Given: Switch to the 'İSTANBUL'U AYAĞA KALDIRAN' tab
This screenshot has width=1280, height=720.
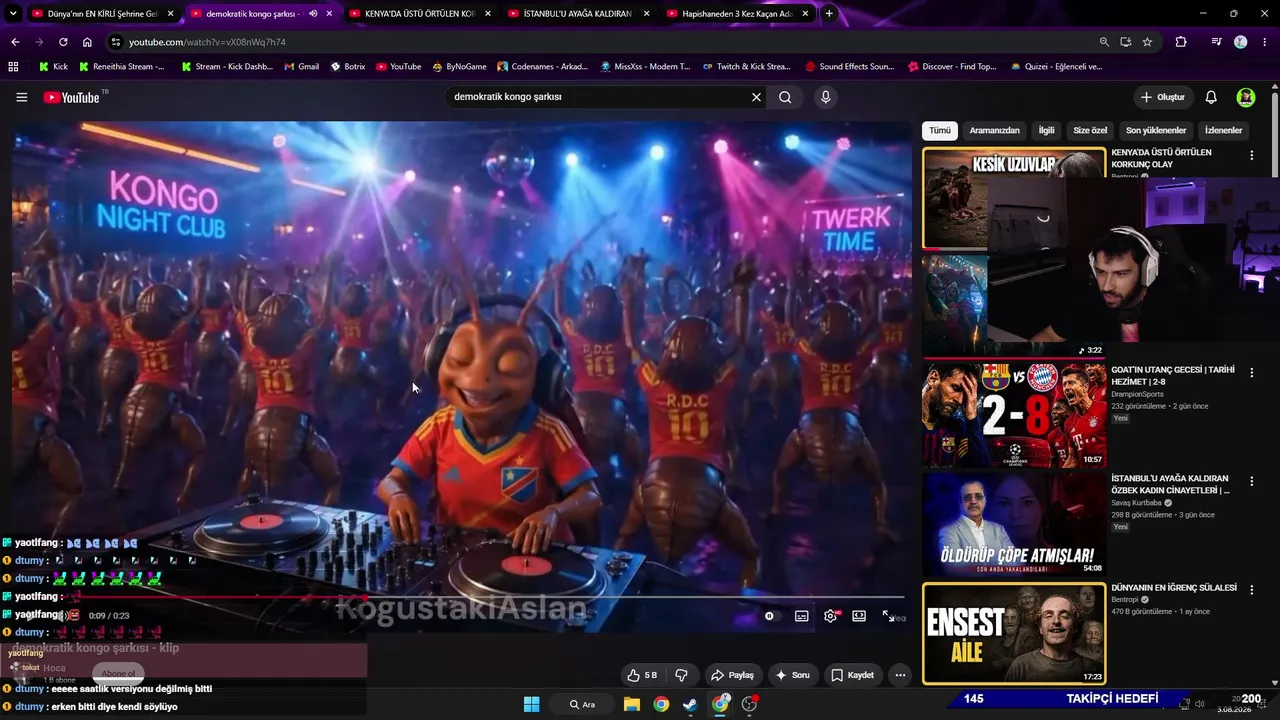Looking at the screenshot, I should tap(578, 14).
